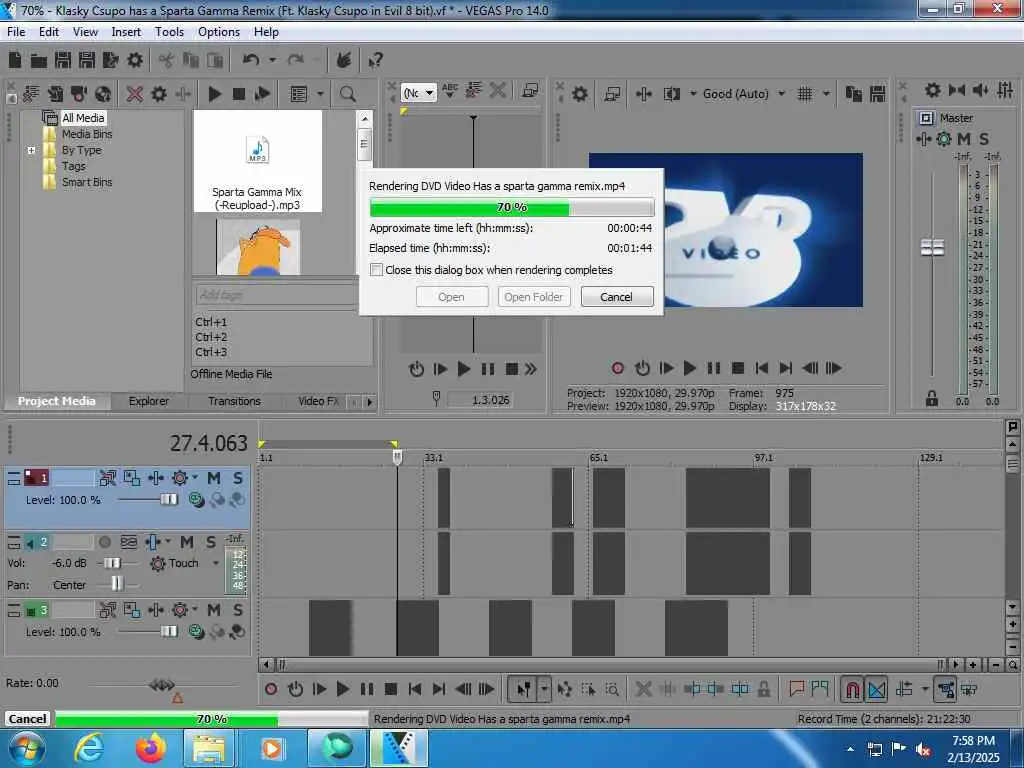Mute video track 3
The width and height of the screenshot is (1024, 768).
214,610
